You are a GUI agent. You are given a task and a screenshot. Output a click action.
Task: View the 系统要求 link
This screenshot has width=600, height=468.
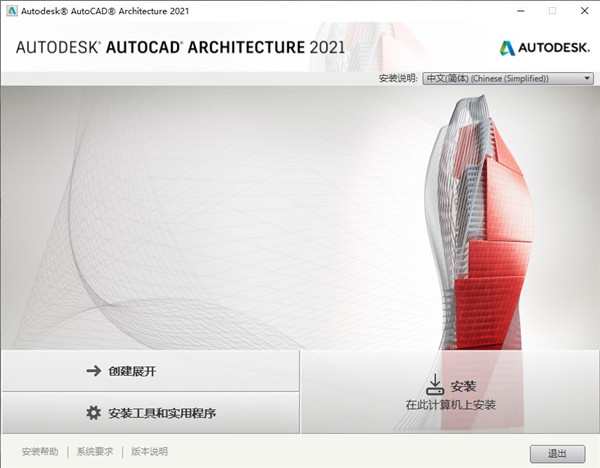95,451
